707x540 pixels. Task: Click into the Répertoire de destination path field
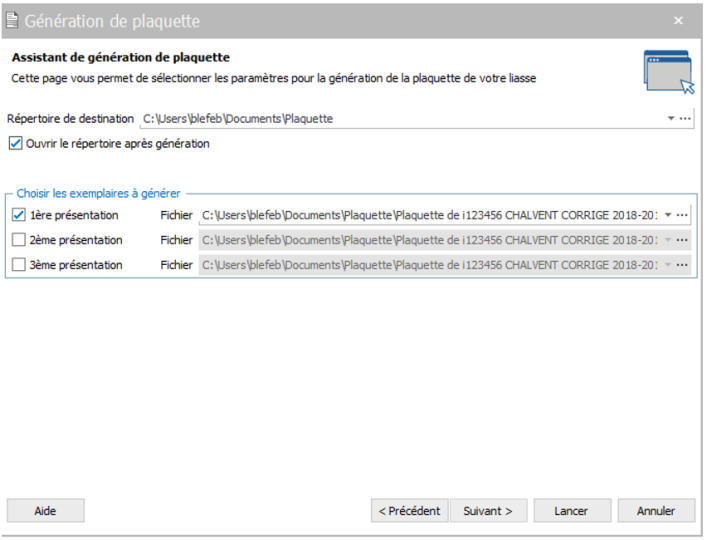point(401,119)
